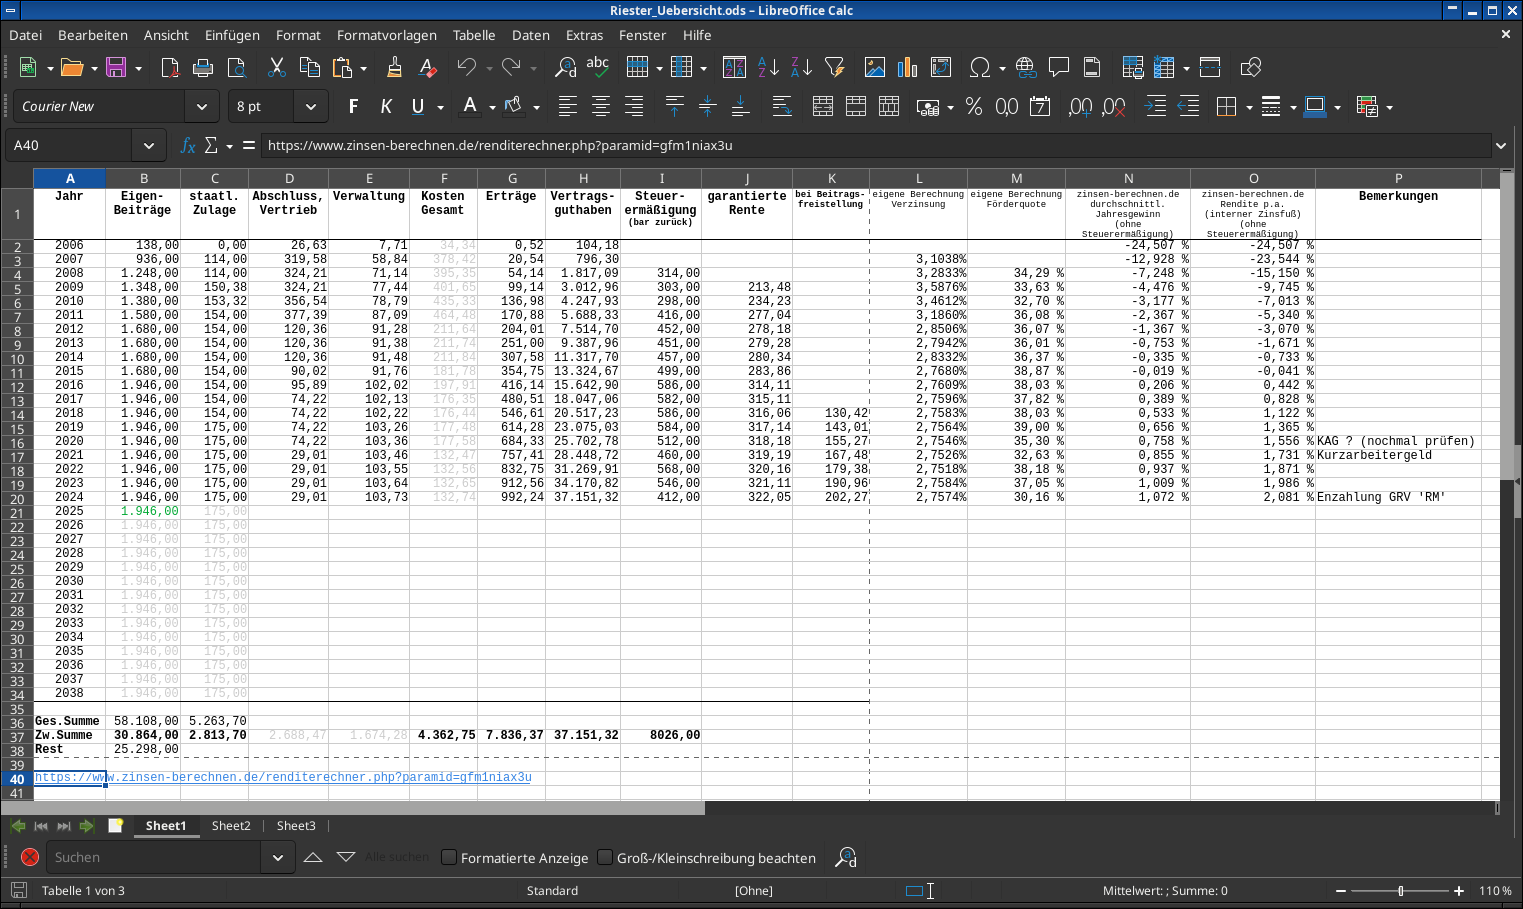Expand the Courier New font dropdown

(x=201, y=107)
